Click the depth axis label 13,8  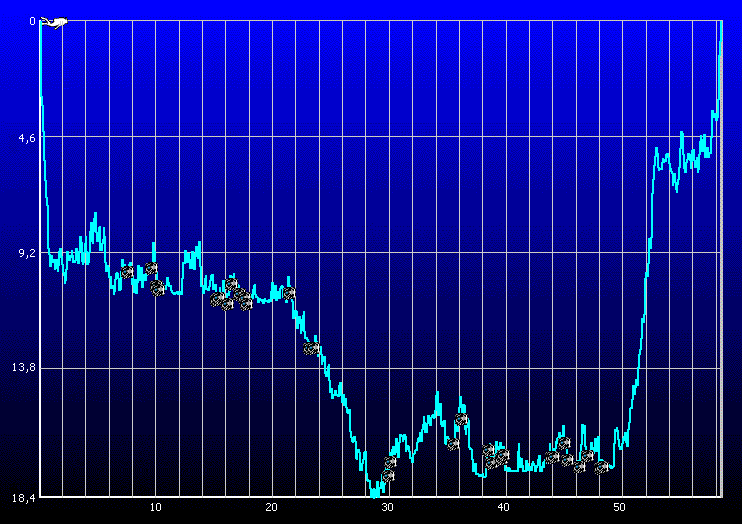pos(24,367)
